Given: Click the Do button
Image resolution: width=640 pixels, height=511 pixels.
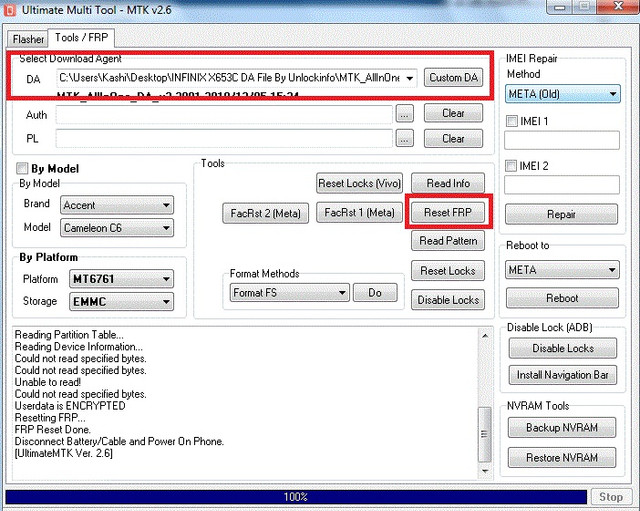Looking at the screenshot, I should (x=375, y=293).
